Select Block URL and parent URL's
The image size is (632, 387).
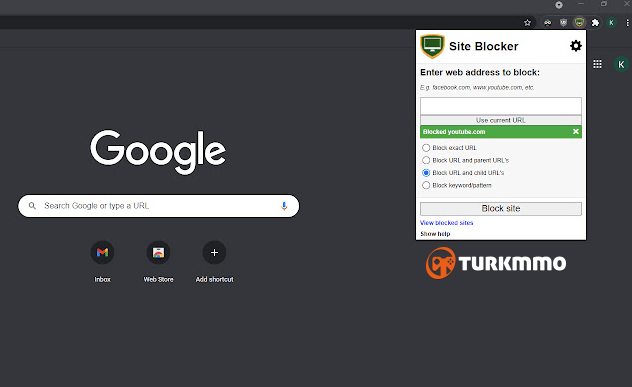pos(426,160)
